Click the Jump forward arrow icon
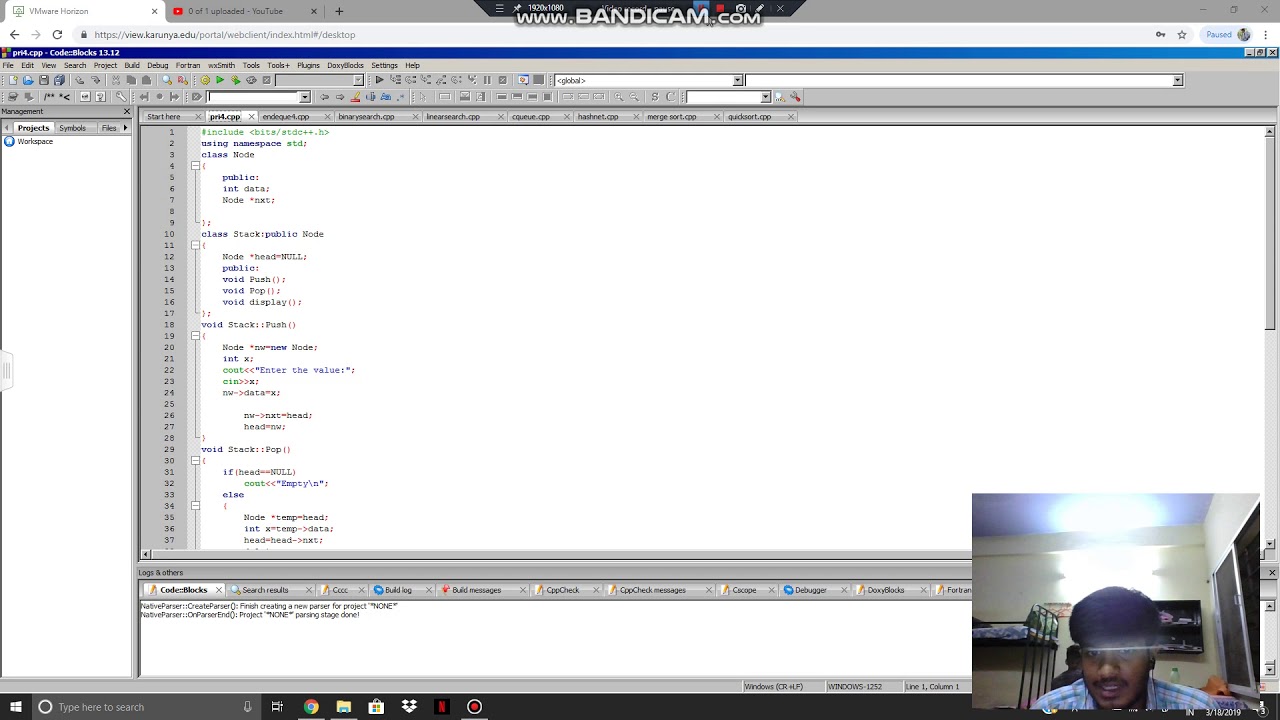The width and height of the screenshot is (1280, 720). point(340,96)
